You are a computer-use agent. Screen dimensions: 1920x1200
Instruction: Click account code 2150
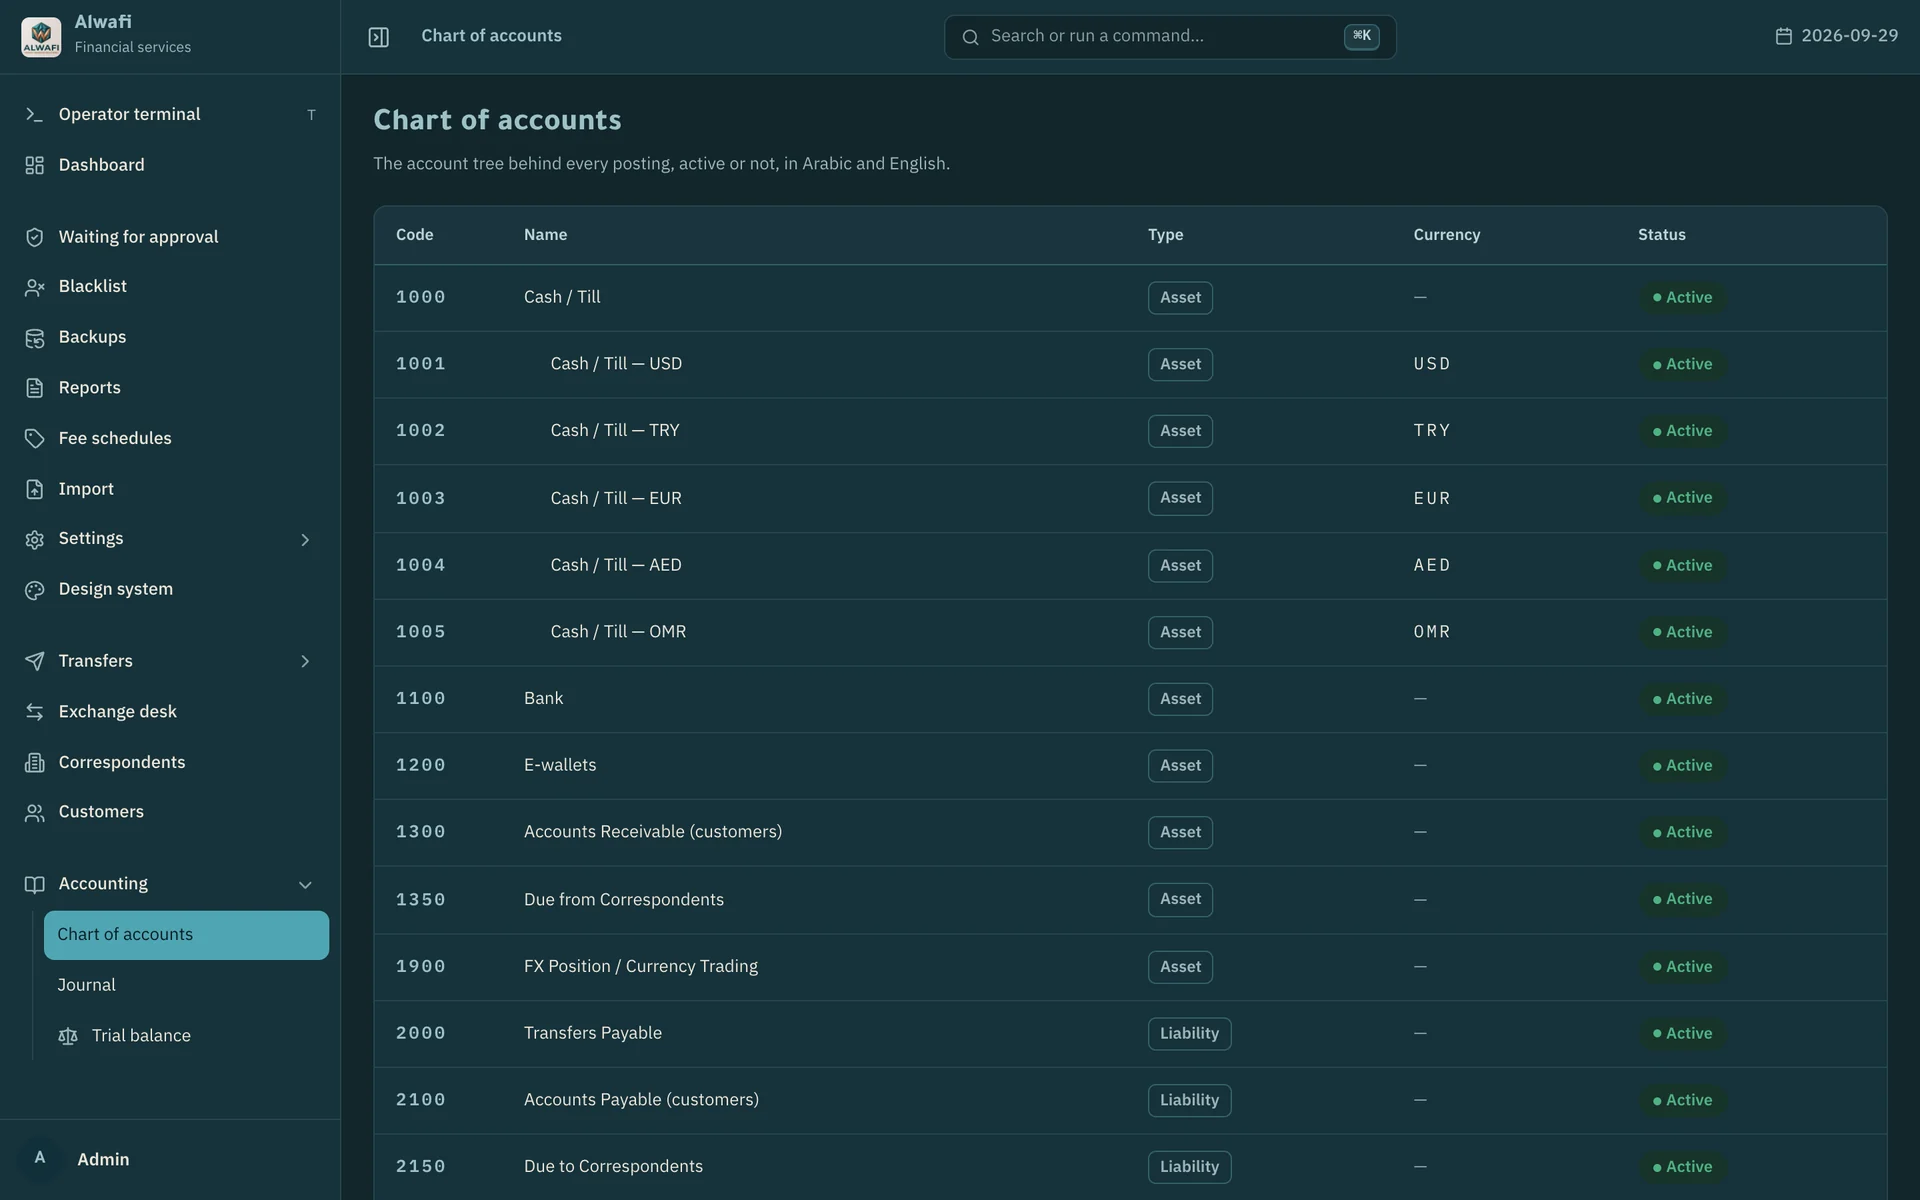tap(420, 1167)
